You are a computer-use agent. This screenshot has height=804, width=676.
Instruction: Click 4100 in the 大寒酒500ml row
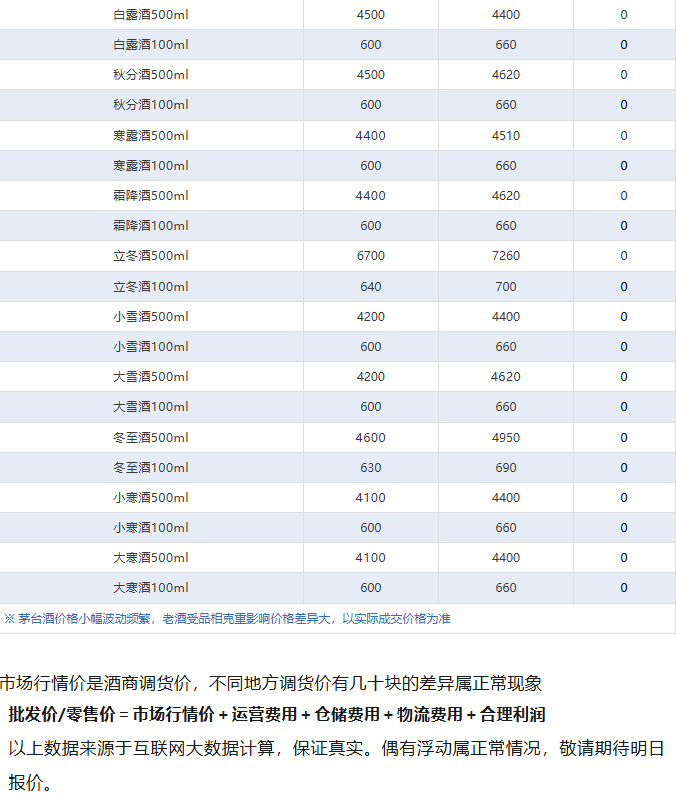370,557
